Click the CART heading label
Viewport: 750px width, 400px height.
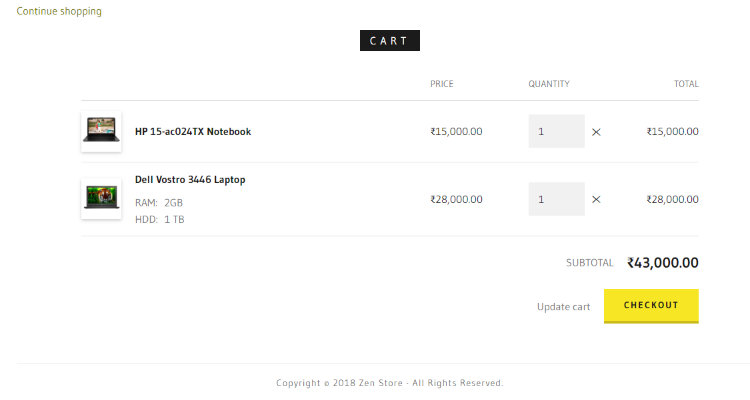(x=389, y=41)
